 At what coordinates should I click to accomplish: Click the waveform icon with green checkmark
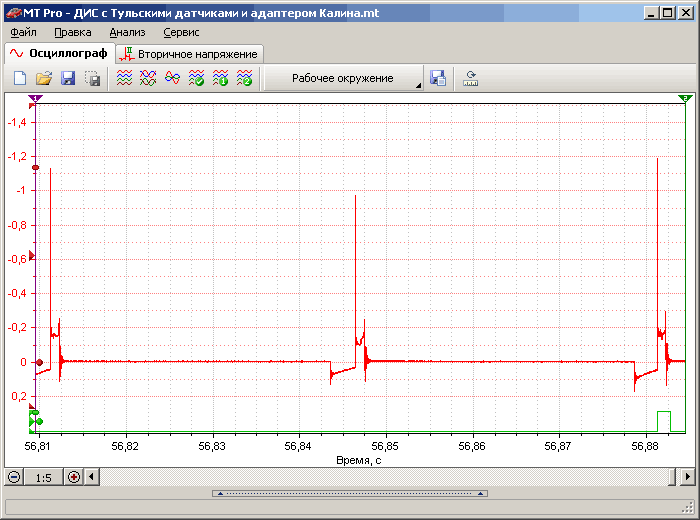196,78
